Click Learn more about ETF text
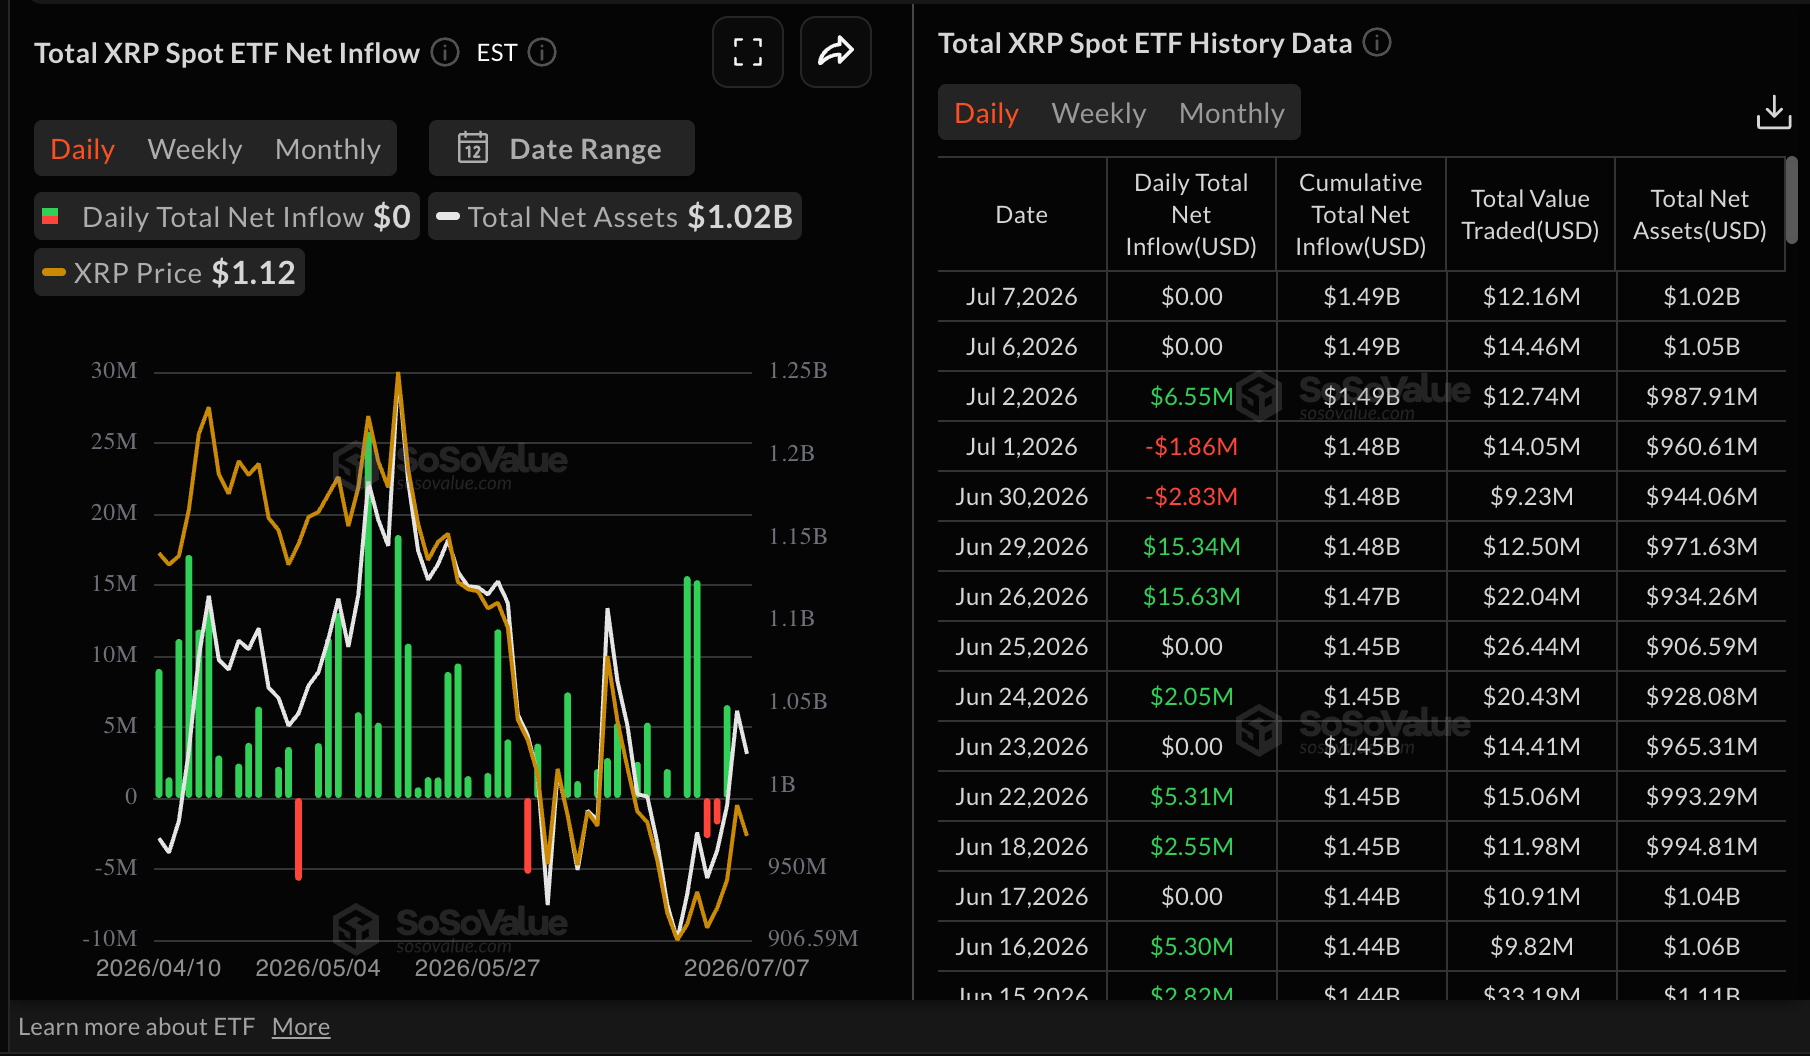Screen dimensions: 1810x1056 (x=137, y=1027)
